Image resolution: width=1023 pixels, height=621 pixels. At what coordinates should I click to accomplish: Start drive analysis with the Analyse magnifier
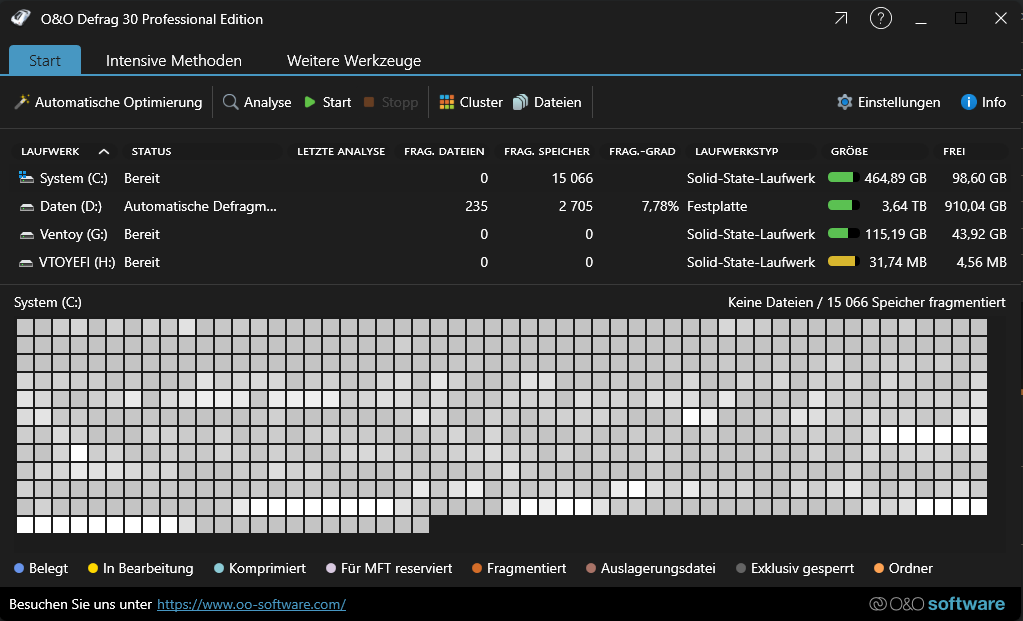[x=231, y=102]
